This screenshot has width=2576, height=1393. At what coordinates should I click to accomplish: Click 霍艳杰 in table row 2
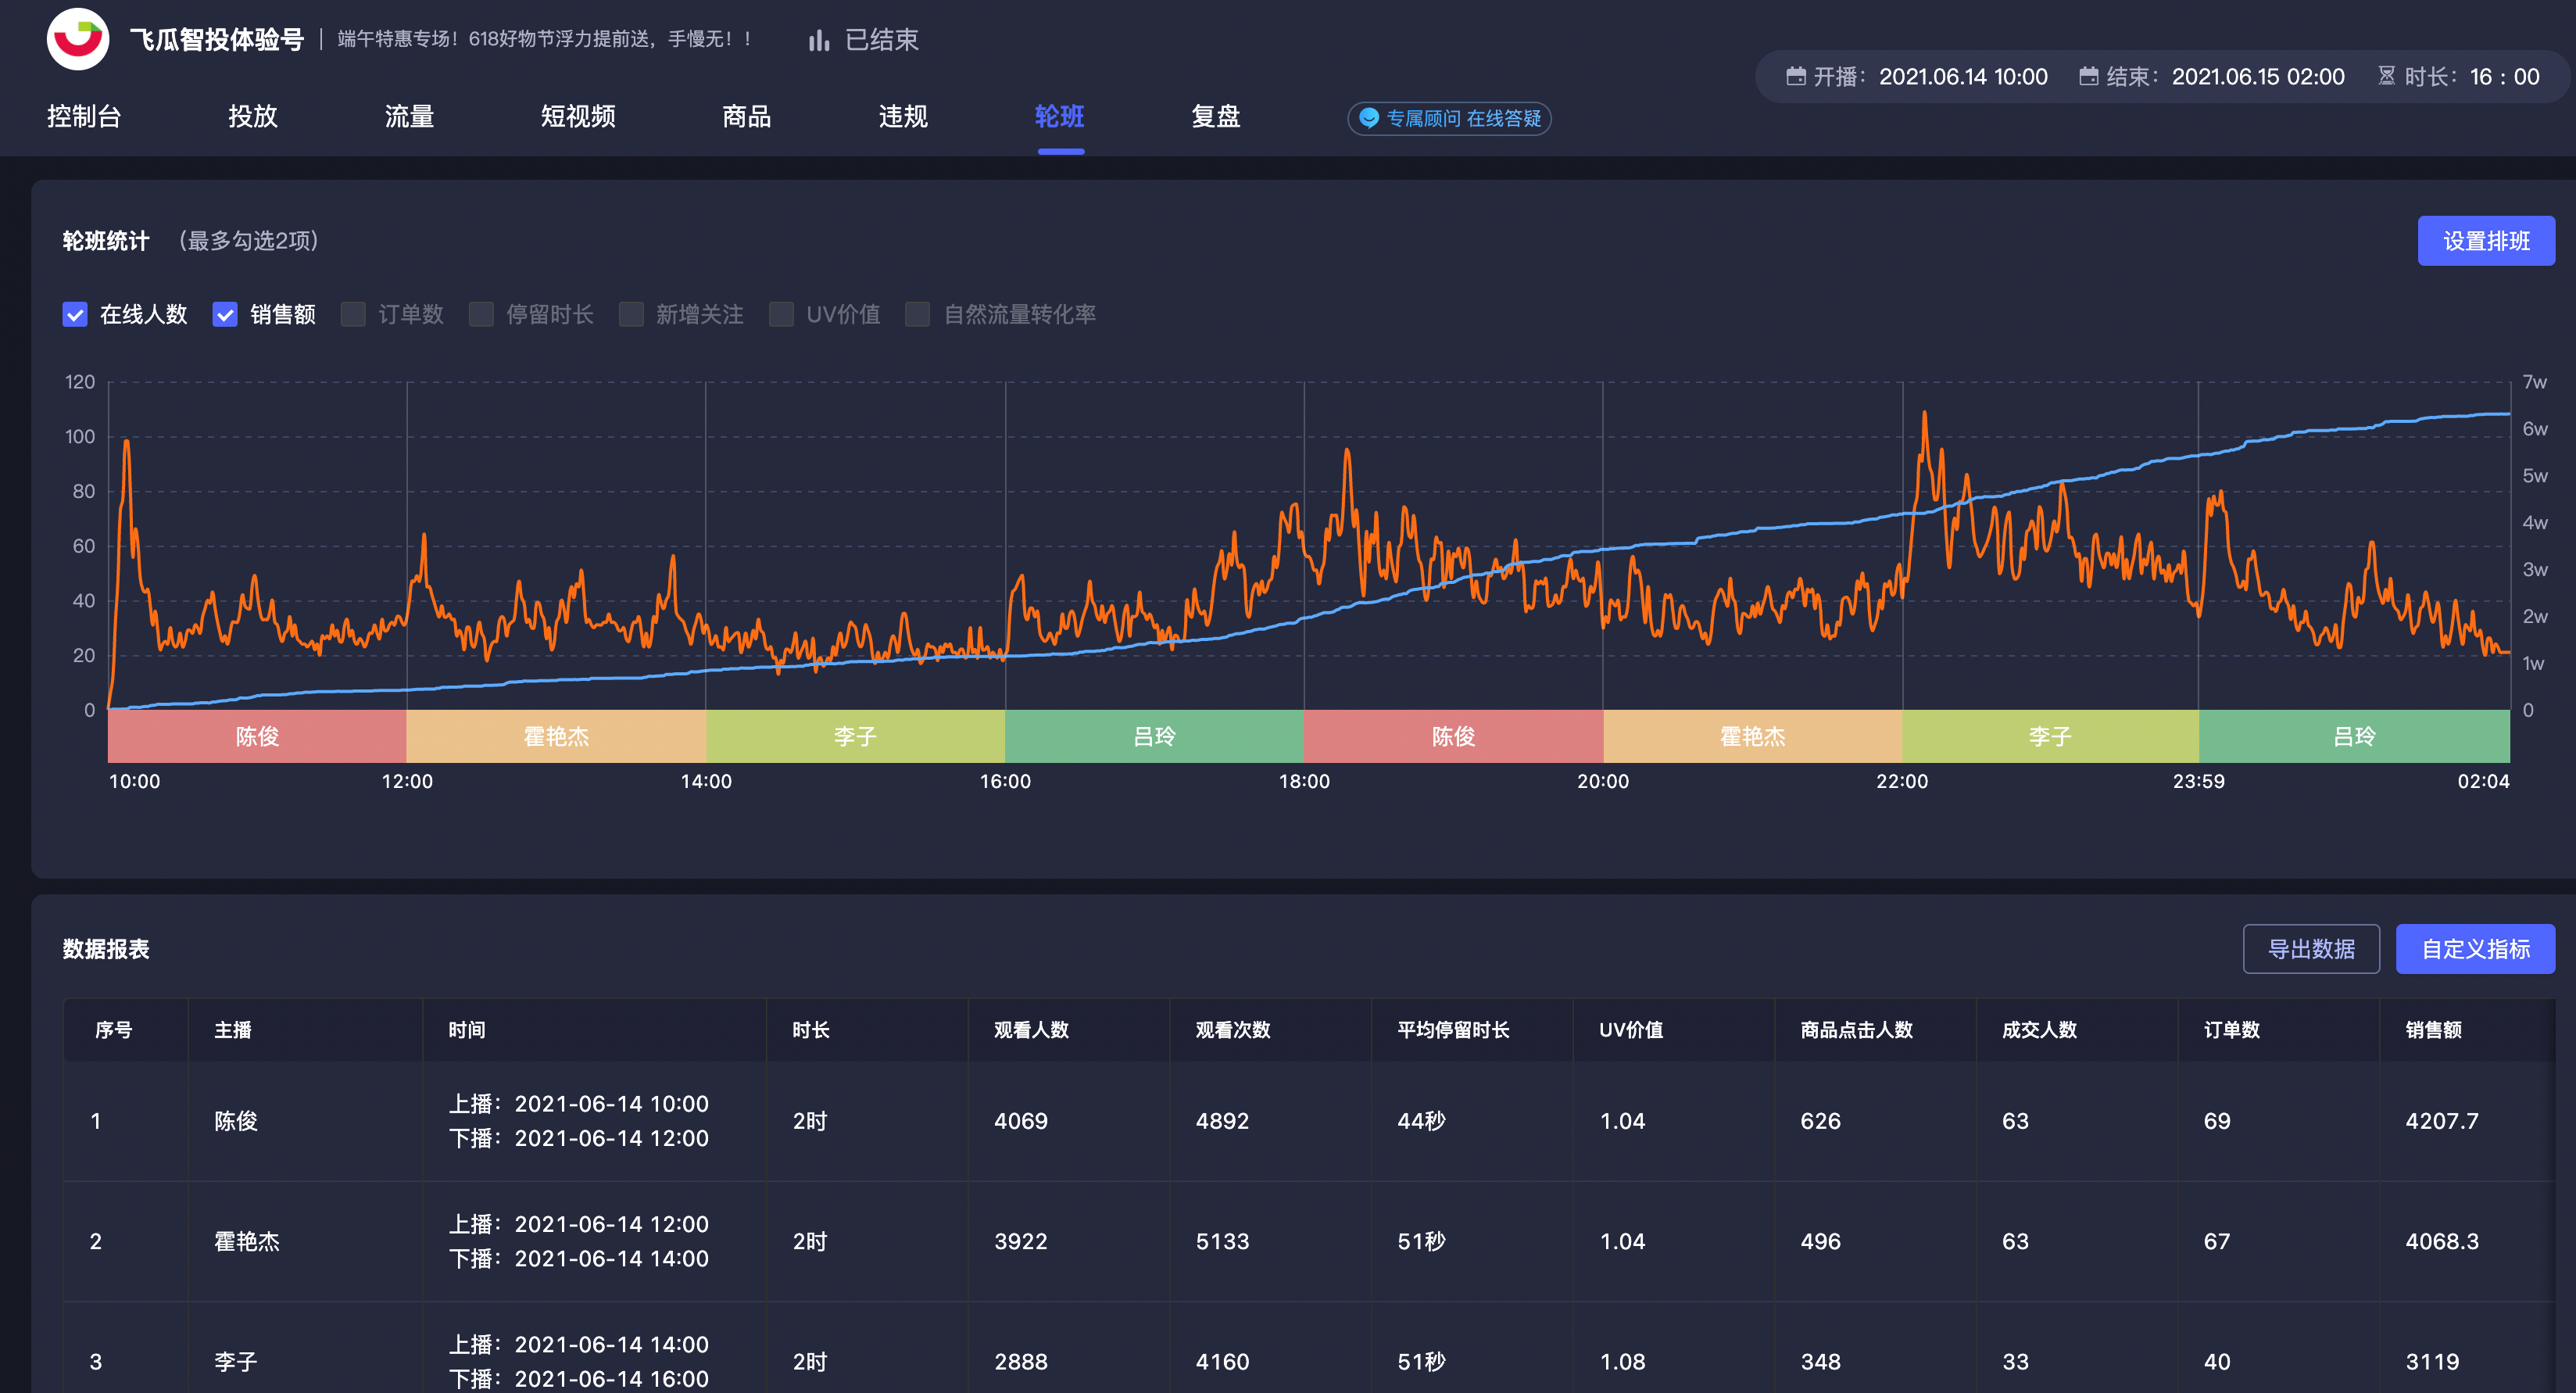tap(247, 1242)
